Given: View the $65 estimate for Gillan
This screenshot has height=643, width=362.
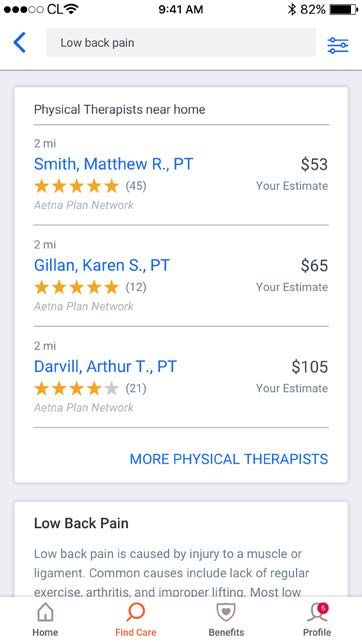Looking at the screenshot, I should (292, 276).
